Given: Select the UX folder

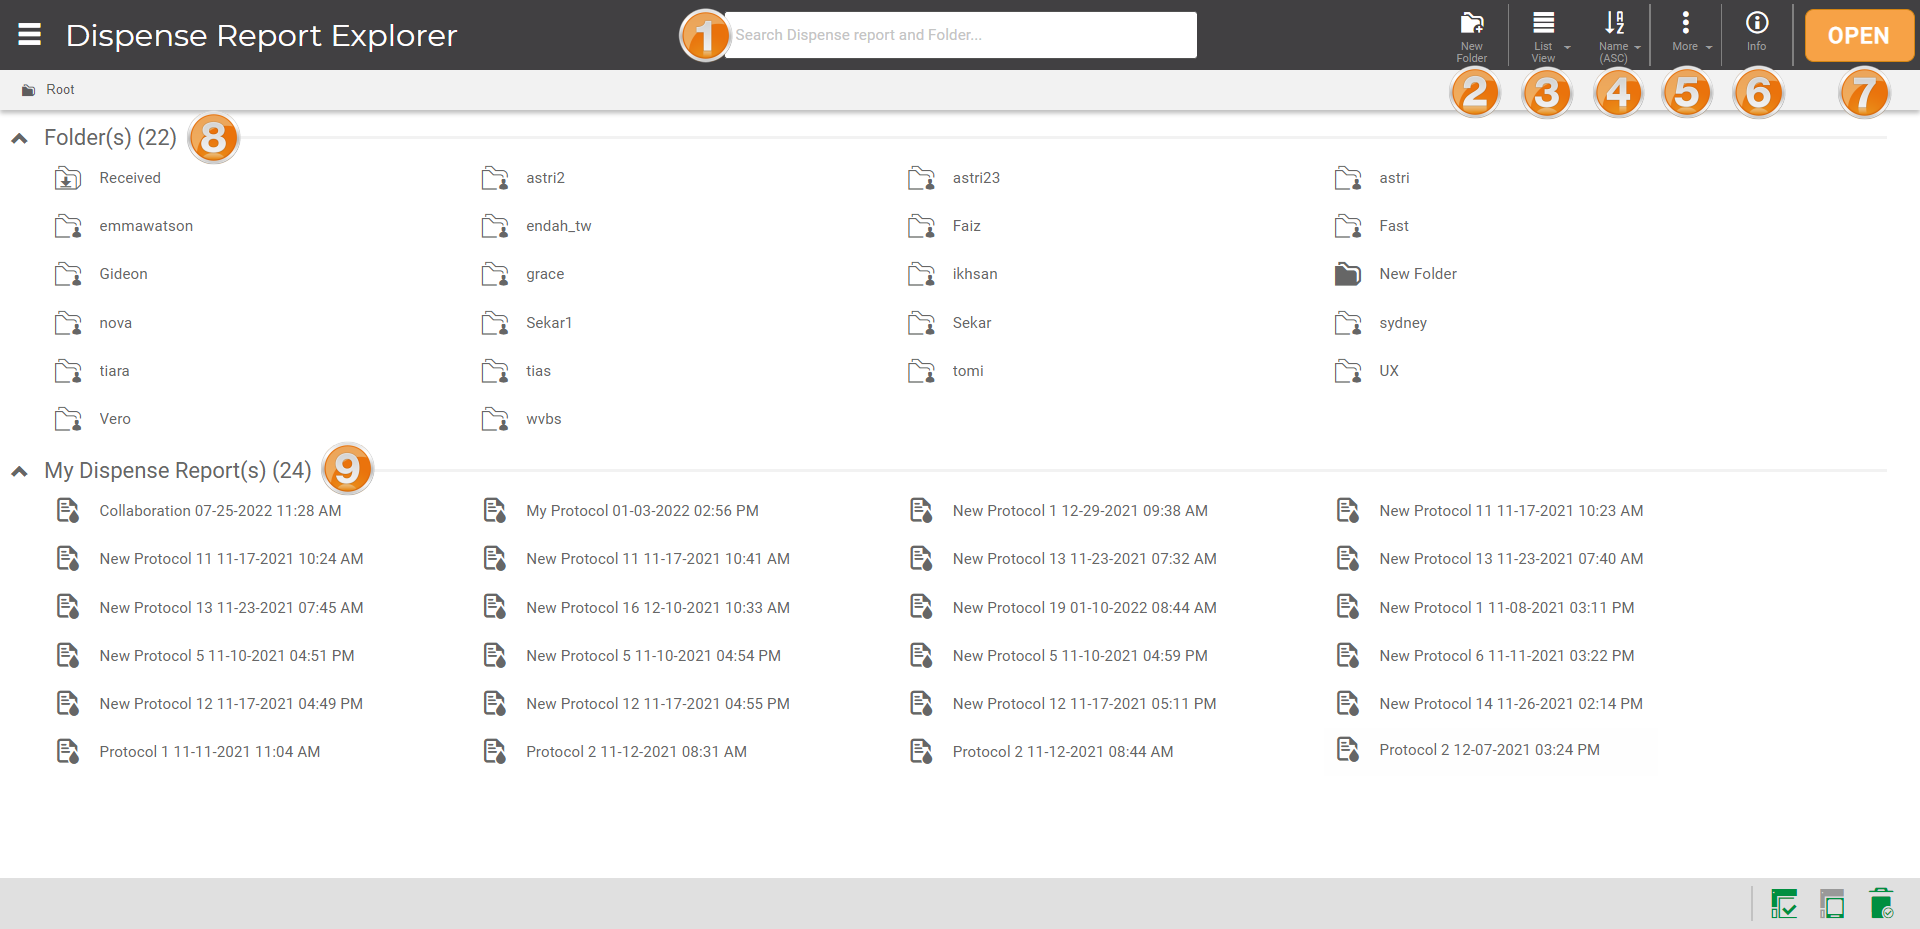Looking at the screenshot, I should point(1388,371).
